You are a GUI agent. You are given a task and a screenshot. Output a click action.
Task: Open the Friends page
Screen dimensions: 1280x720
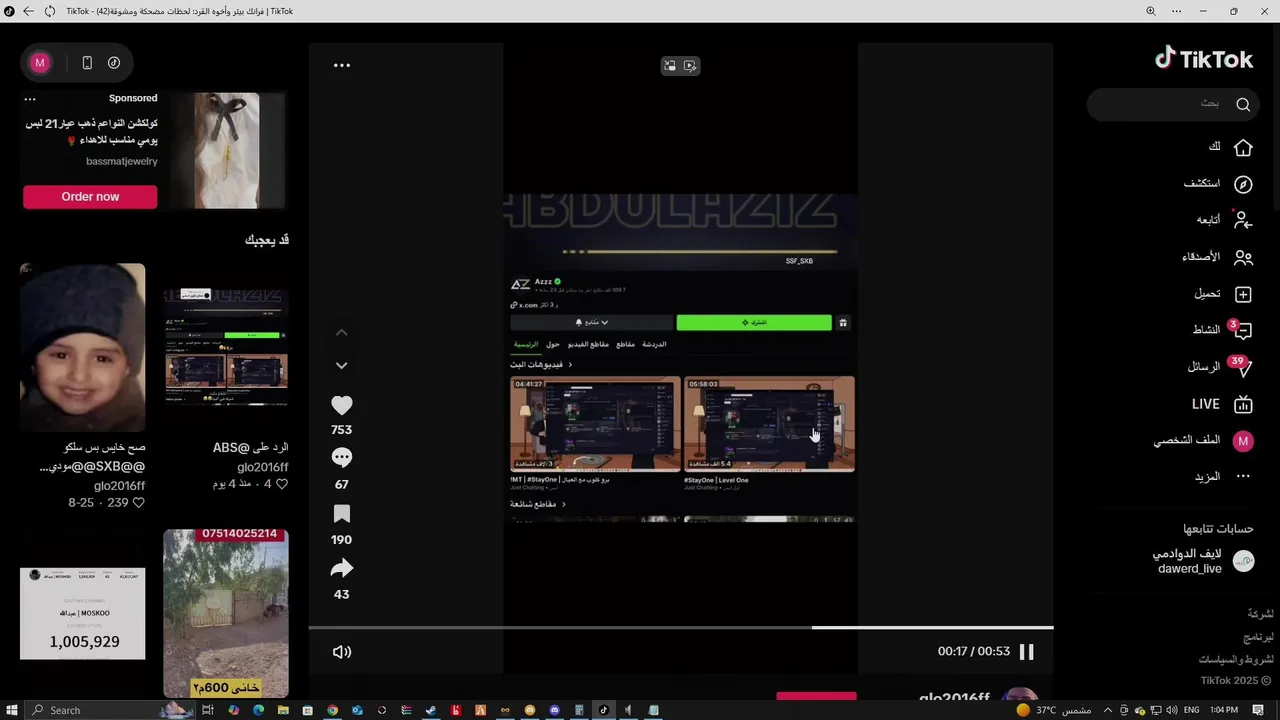(1218, 257)
